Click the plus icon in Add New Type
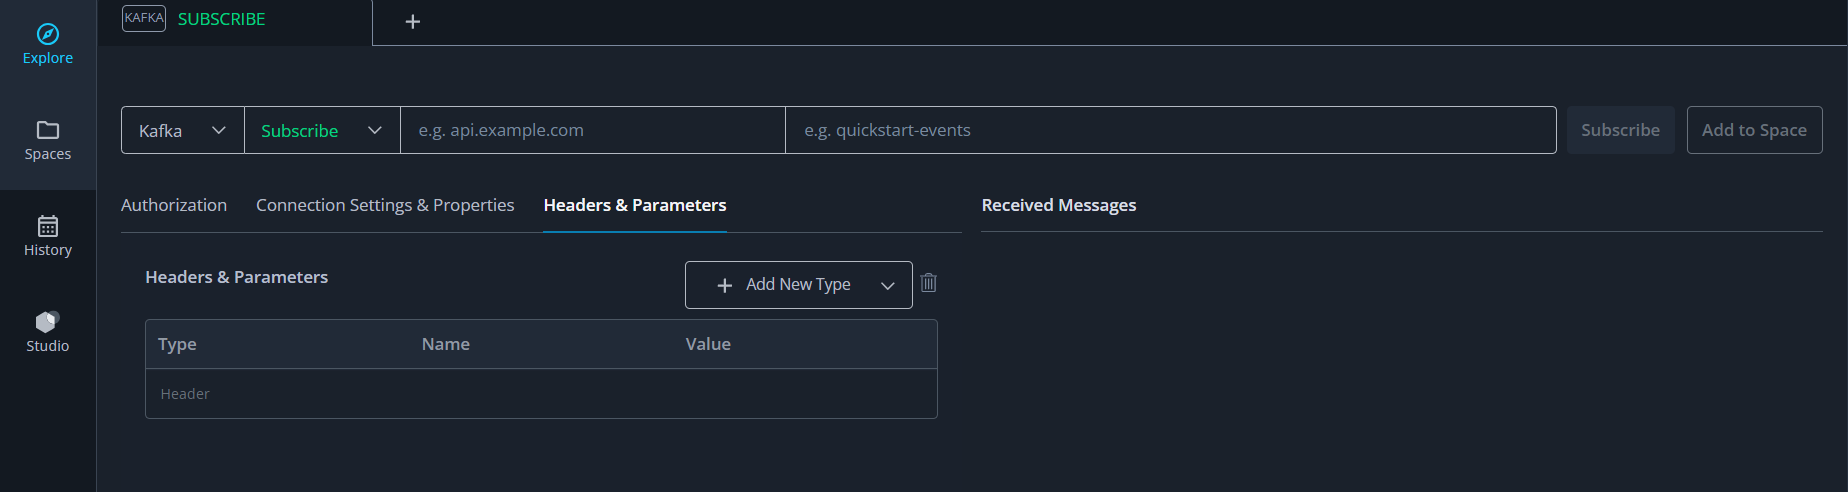 [725, 286]
